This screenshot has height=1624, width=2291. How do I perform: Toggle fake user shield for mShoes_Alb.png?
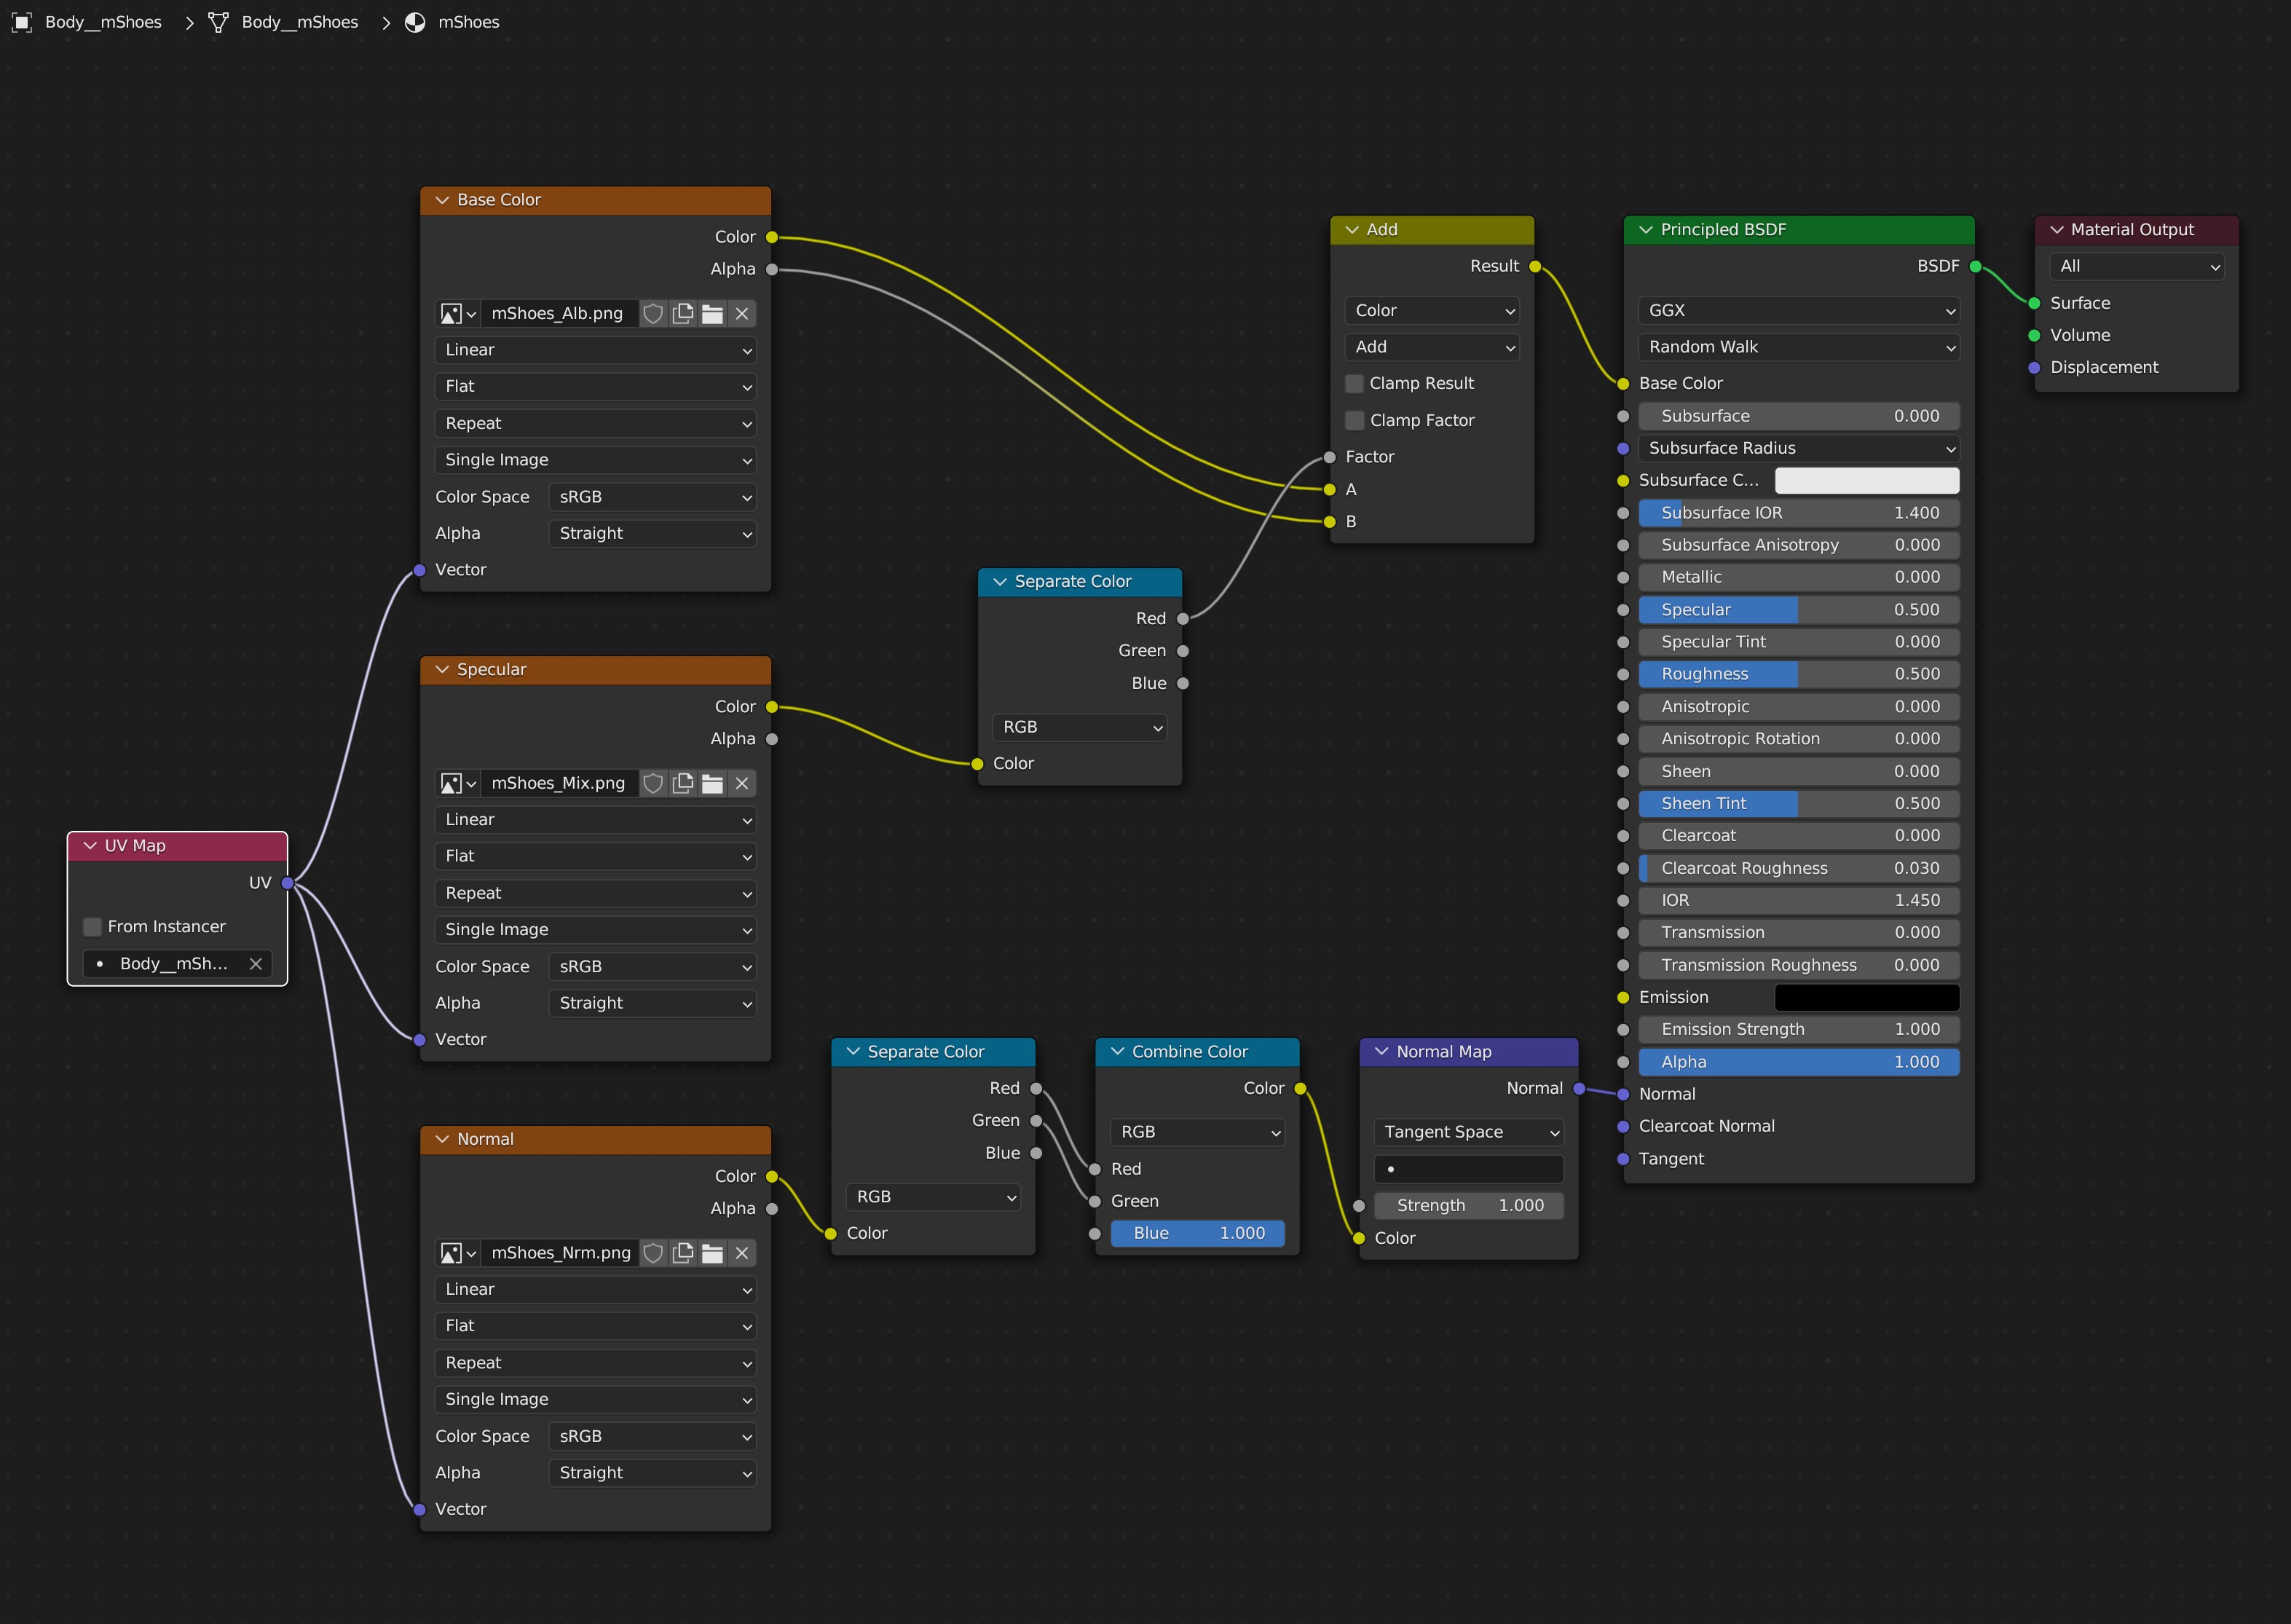653,314
